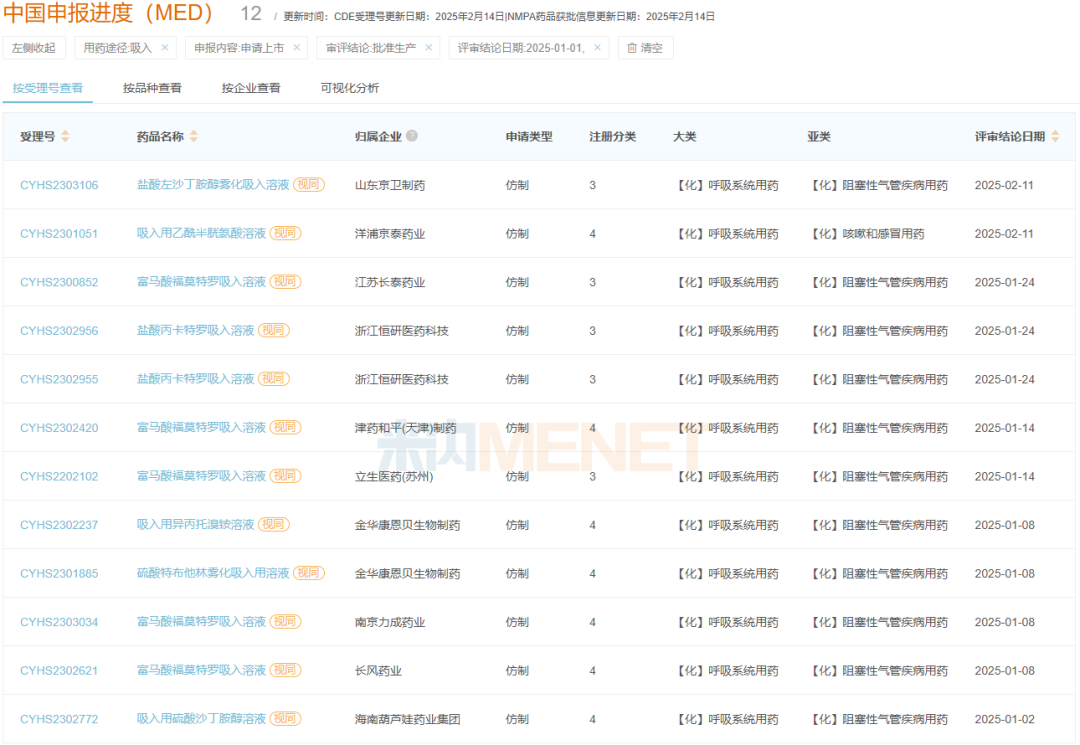Remove the 审评结论:批准生产 filter tag
This screenshot has width=1080, height=745.
[x=428, y=48]
